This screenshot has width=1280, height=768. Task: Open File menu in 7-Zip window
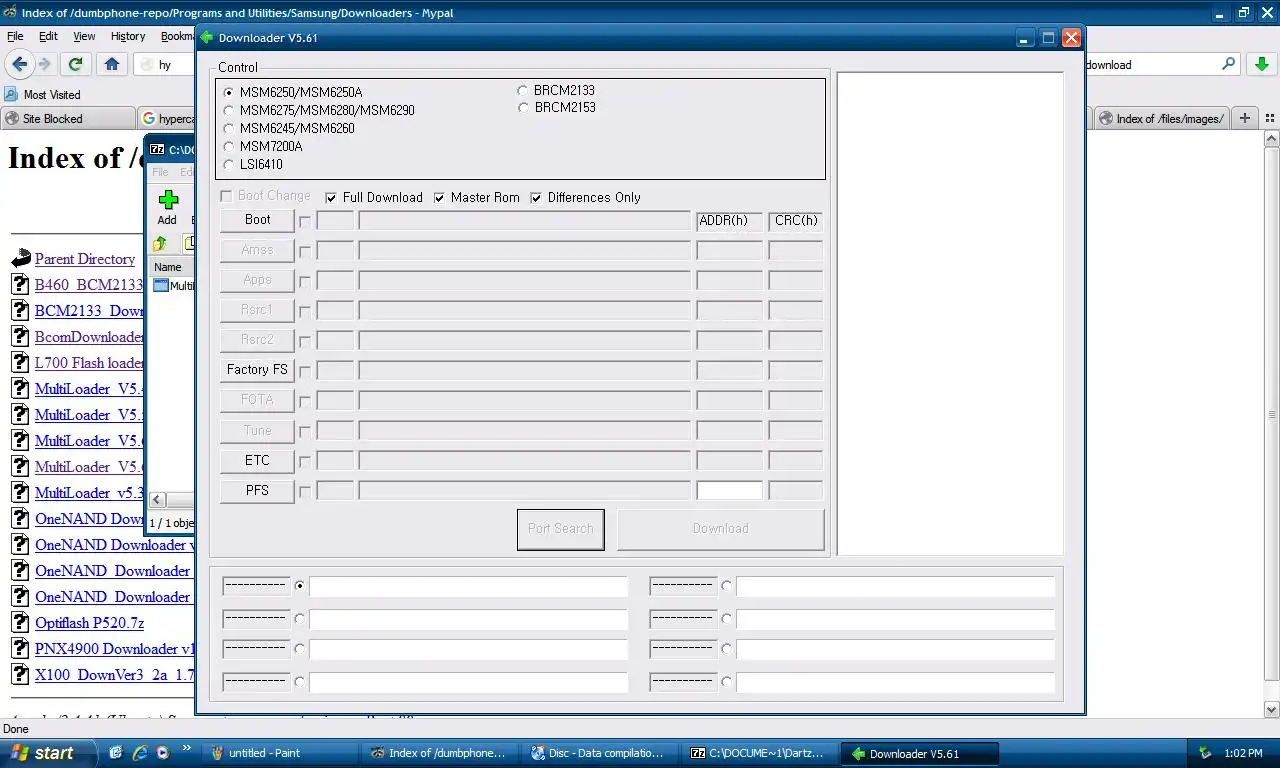click(x=160, y=173)
